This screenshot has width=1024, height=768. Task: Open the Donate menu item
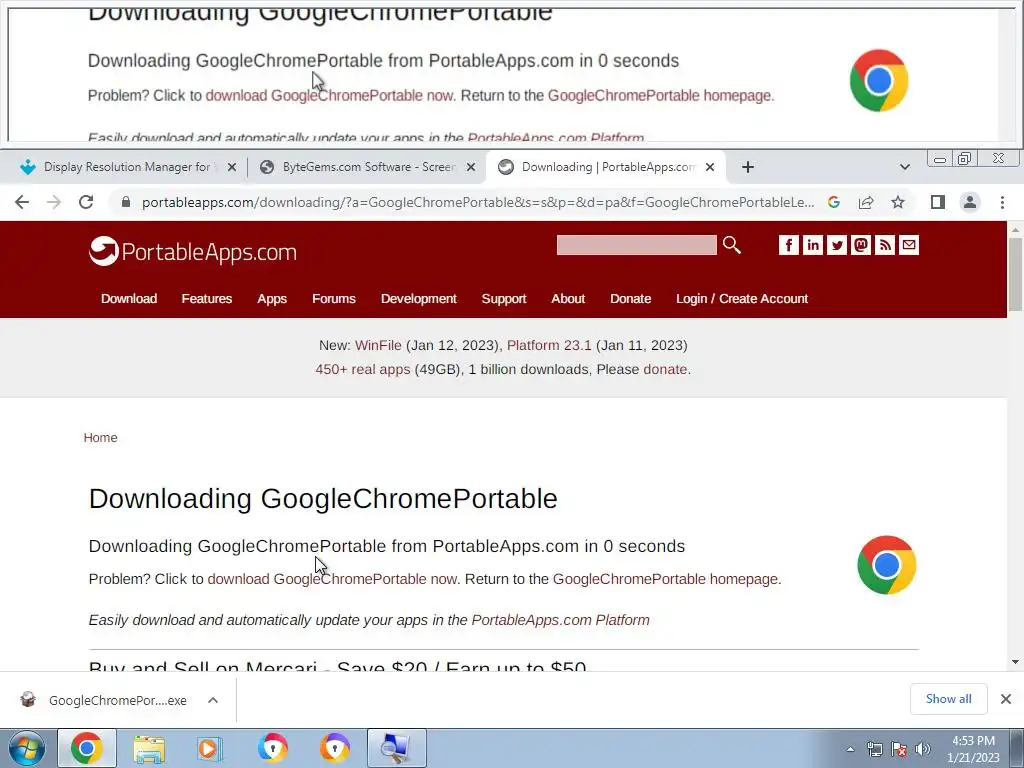(x=630, y=298)
